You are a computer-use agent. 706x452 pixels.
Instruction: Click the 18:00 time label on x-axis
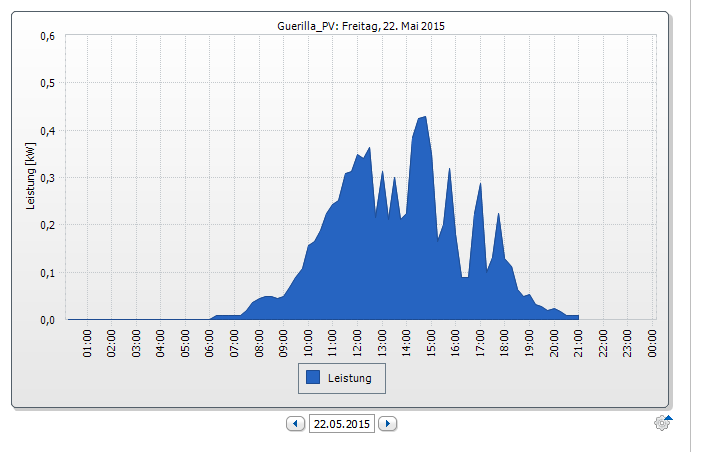[505, 341]
